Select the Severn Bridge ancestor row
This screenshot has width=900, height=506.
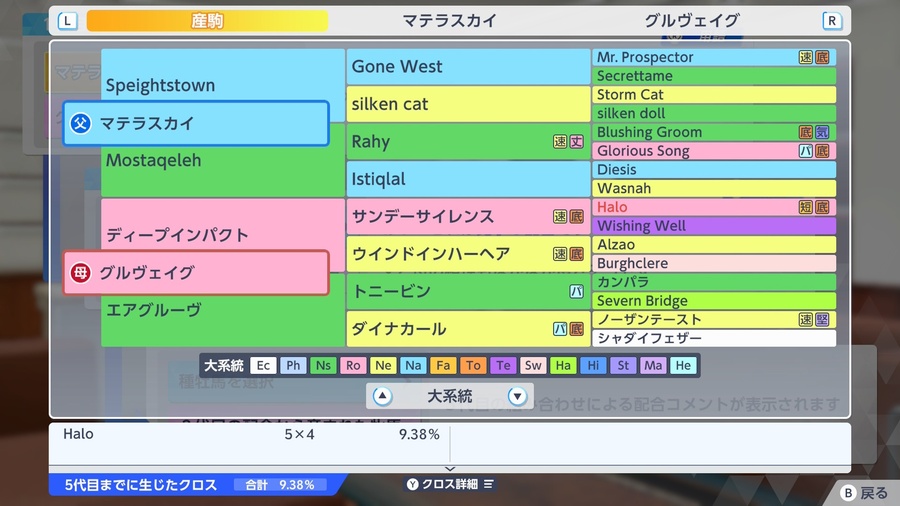[x=714, y=301]
